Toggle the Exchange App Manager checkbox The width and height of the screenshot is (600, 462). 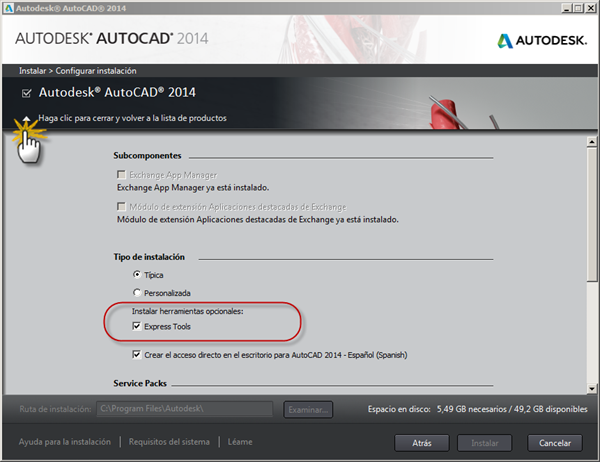tap(121, 175)
